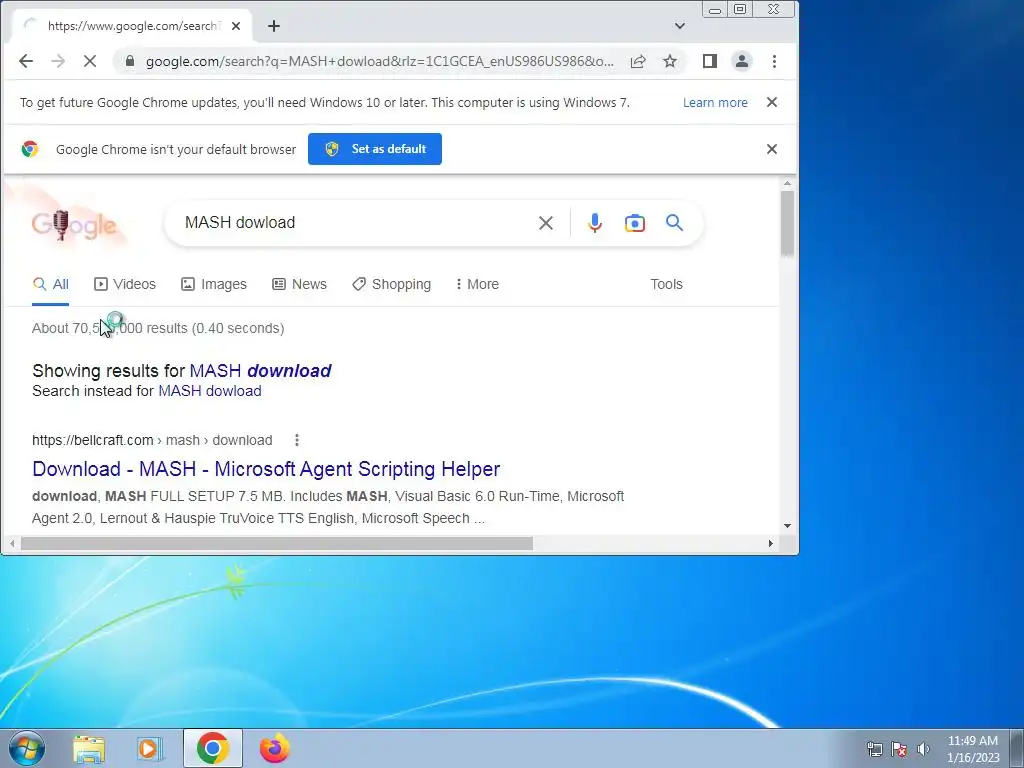Search by image with camera icon

[x=635, y=223]
